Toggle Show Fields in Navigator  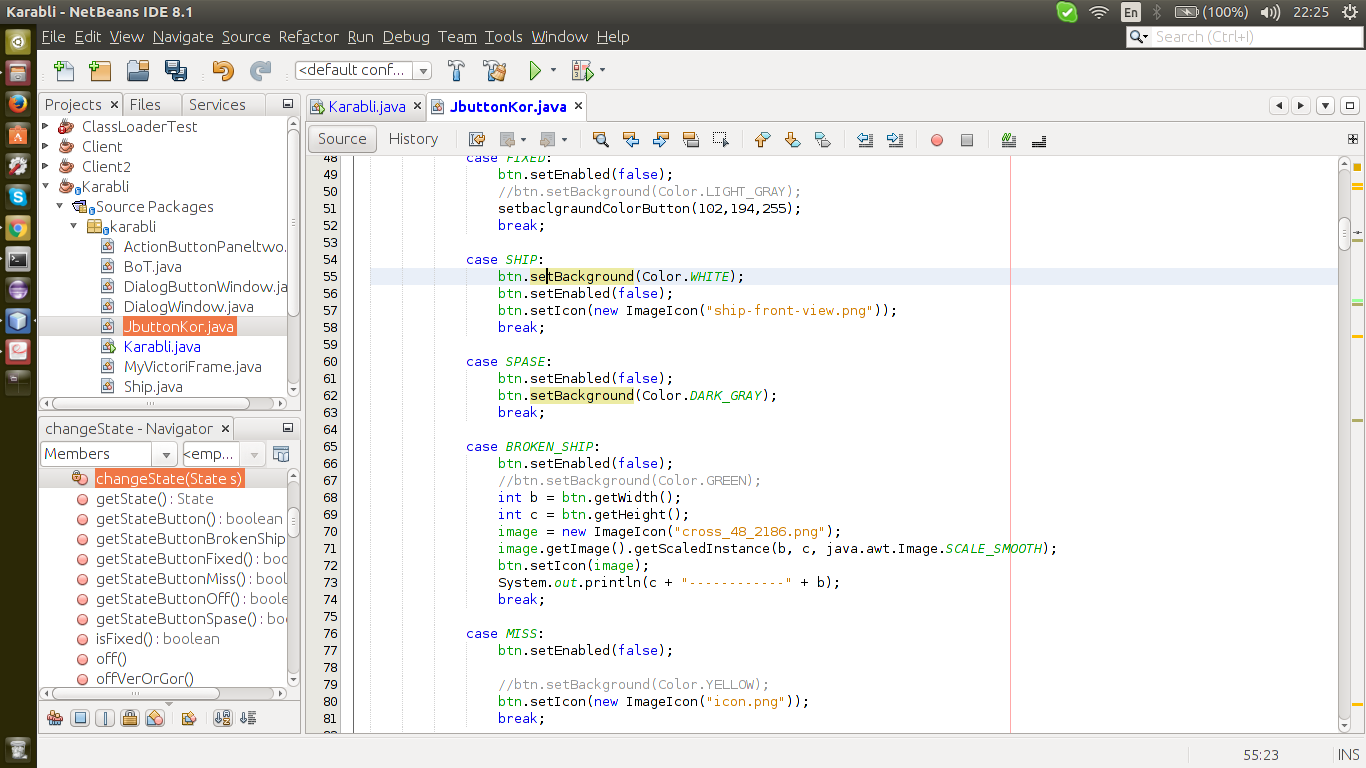81,718
